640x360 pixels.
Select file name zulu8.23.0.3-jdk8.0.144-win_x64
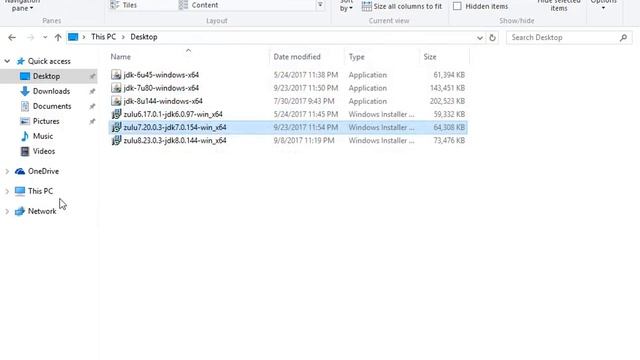[x=175, y=140]
